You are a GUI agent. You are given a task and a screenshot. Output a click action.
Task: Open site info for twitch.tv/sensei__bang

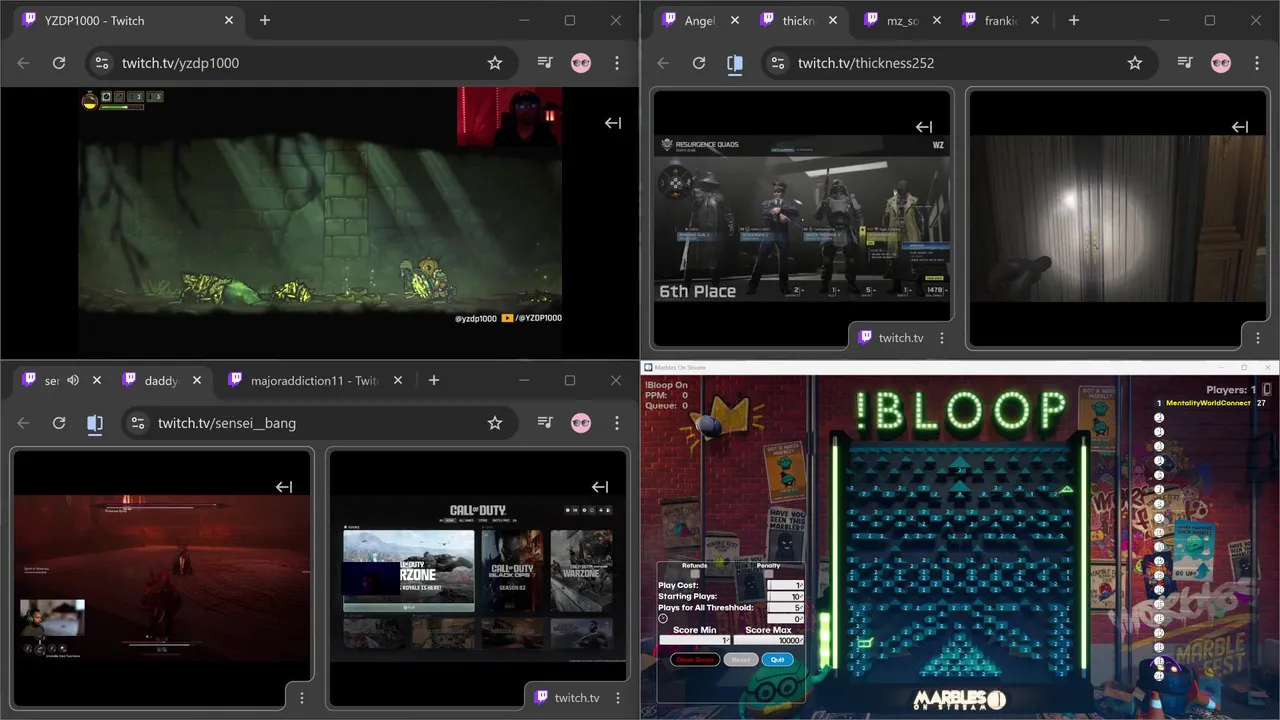click(137, 423)
